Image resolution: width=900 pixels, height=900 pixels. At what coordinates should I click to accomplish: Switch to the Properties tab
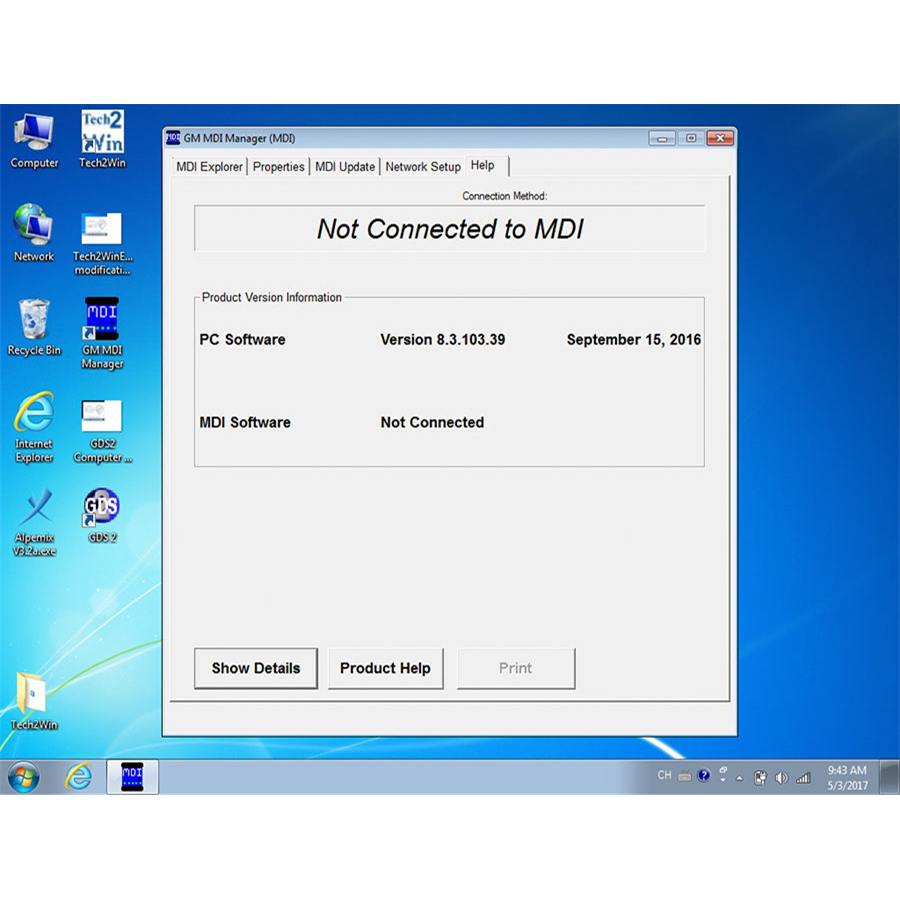pyautogui.click(x=278, y=166)
